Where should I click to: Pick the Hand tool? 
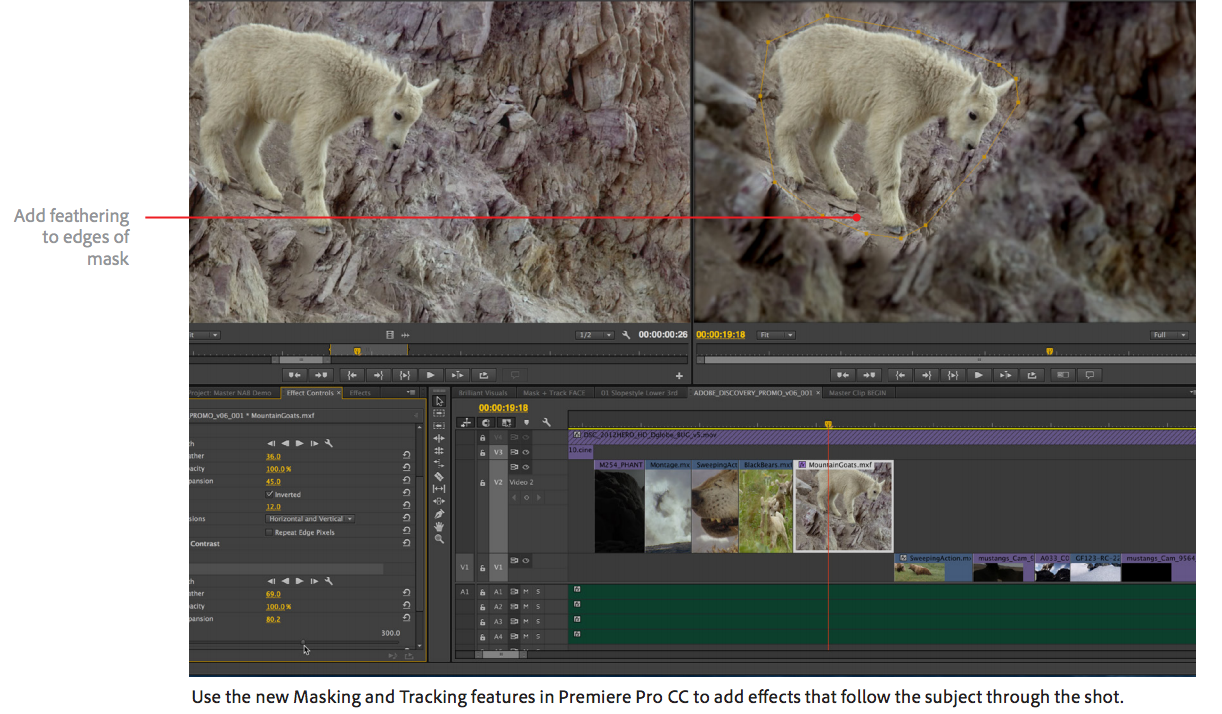[439, 527]
